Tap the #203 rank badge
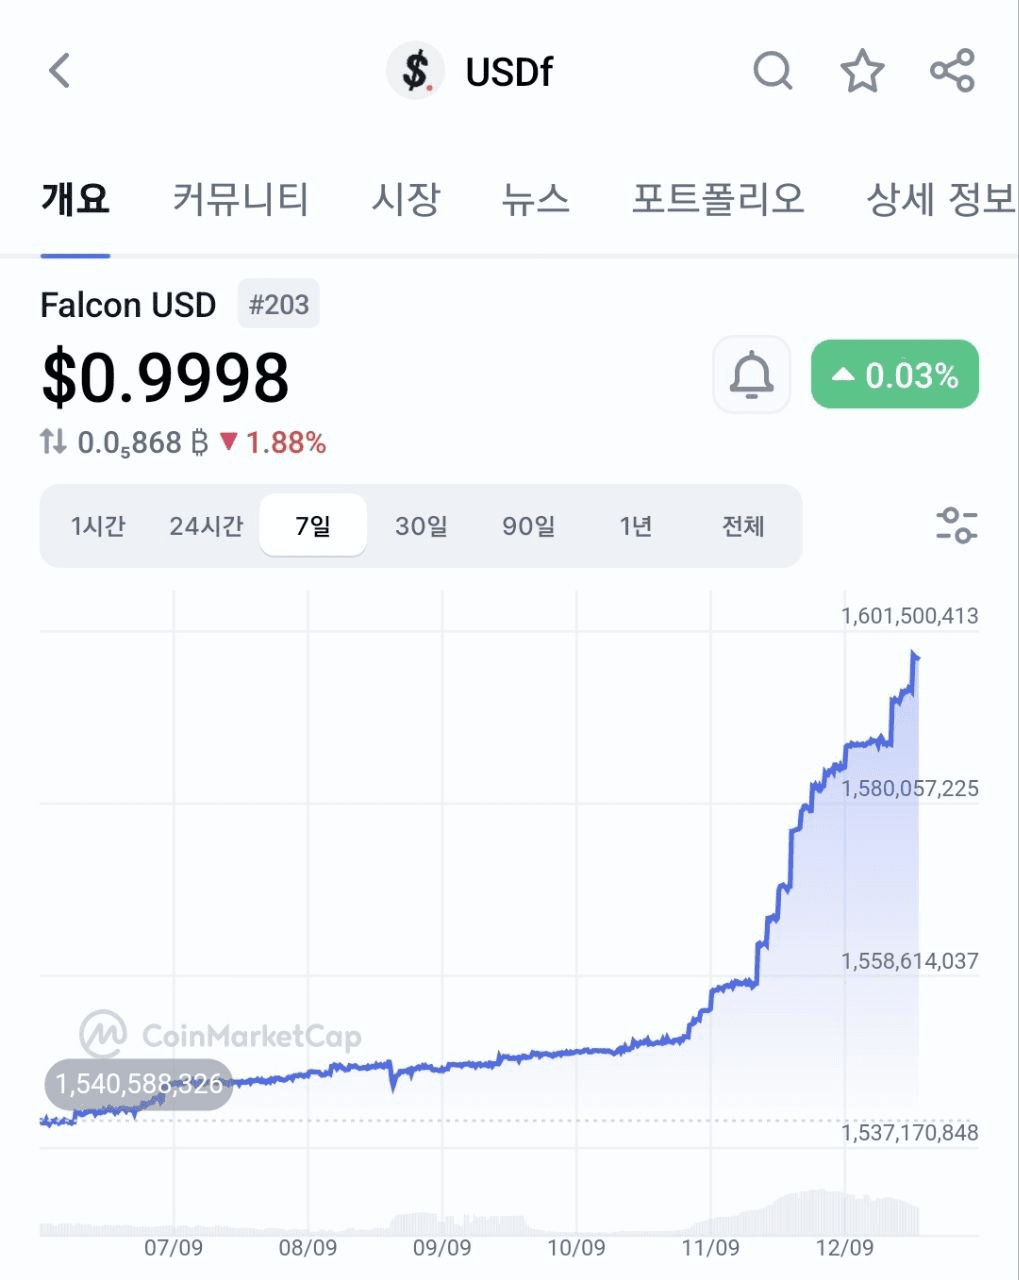 click(x=279, y=304)
